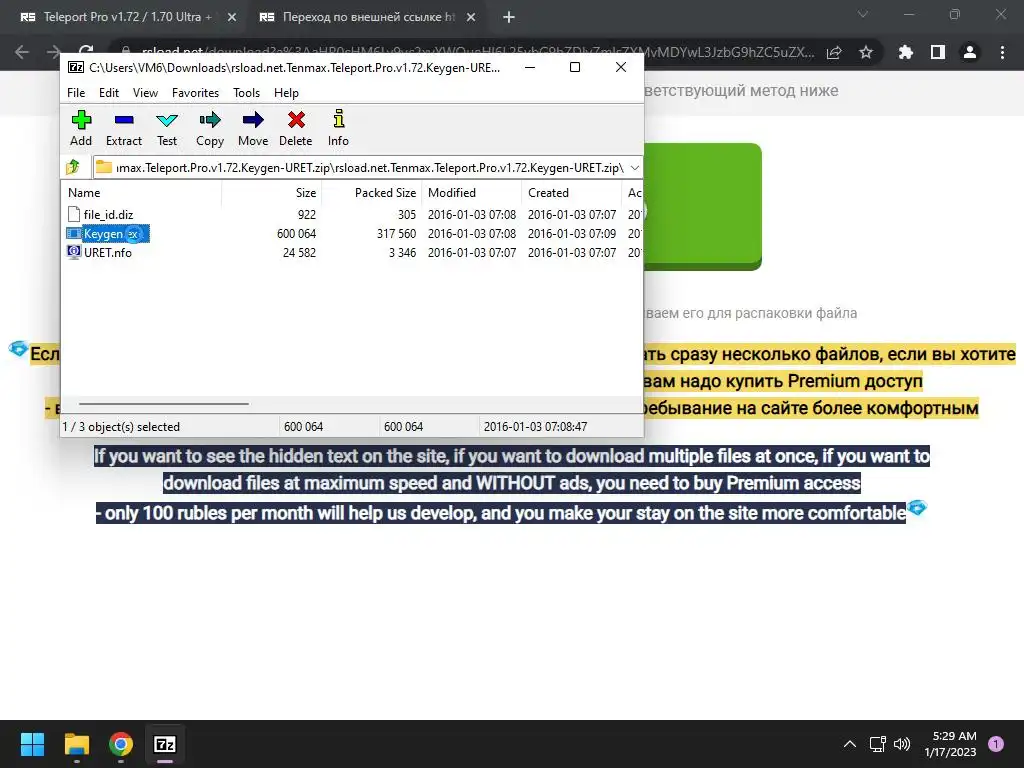Open the Tools menu
1024x768 pixels.
tap(246, 93)
